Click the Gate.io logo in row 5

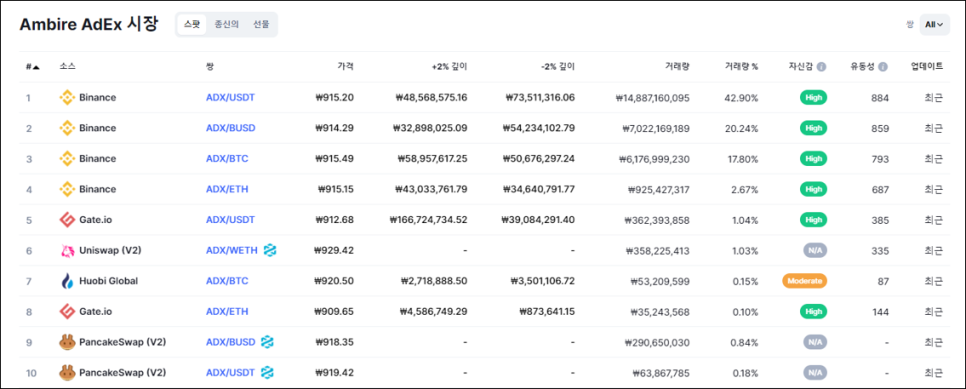tap(67, 220)
